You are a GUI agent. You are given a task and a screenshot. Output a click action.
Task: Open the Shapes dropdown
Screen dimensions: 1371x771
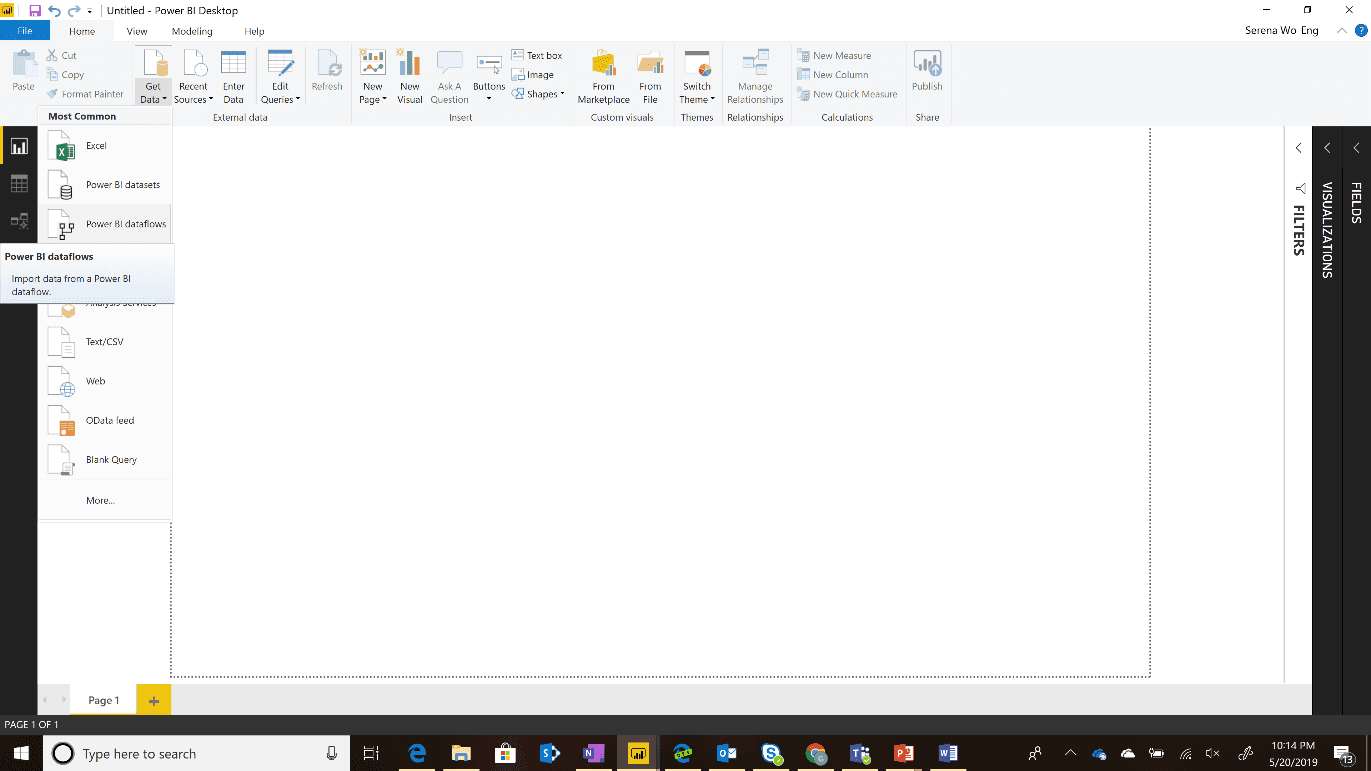point(538,94)
